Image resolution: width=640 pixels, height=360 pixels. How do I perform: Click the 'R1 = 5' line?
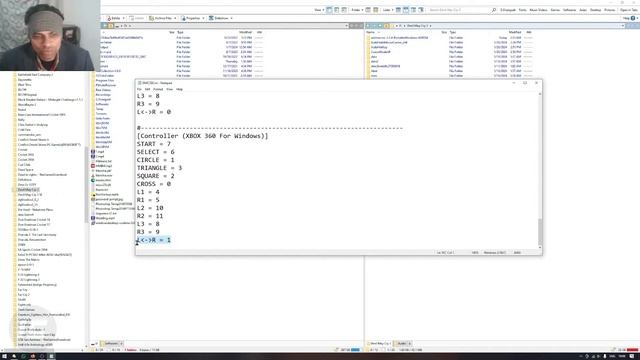coord(148,200)
